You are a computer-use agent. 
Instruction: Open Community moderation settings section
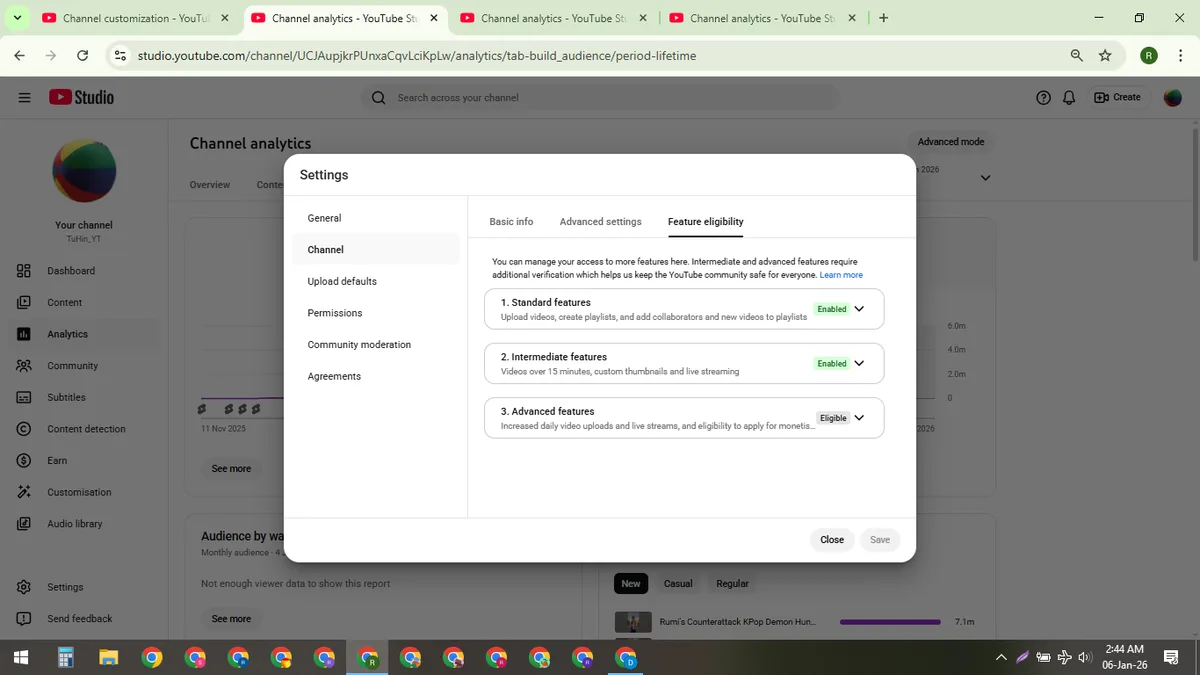[376, 345]
